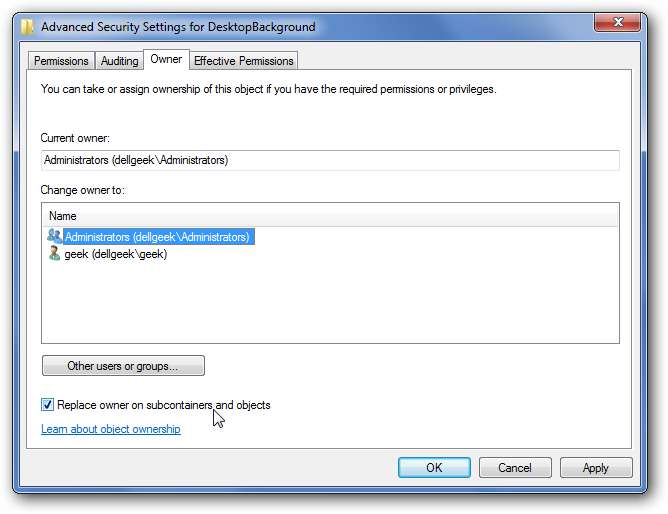Open Other users or groups dialog
This screenshot has width=668, height=514.
(x=123, y=366)
